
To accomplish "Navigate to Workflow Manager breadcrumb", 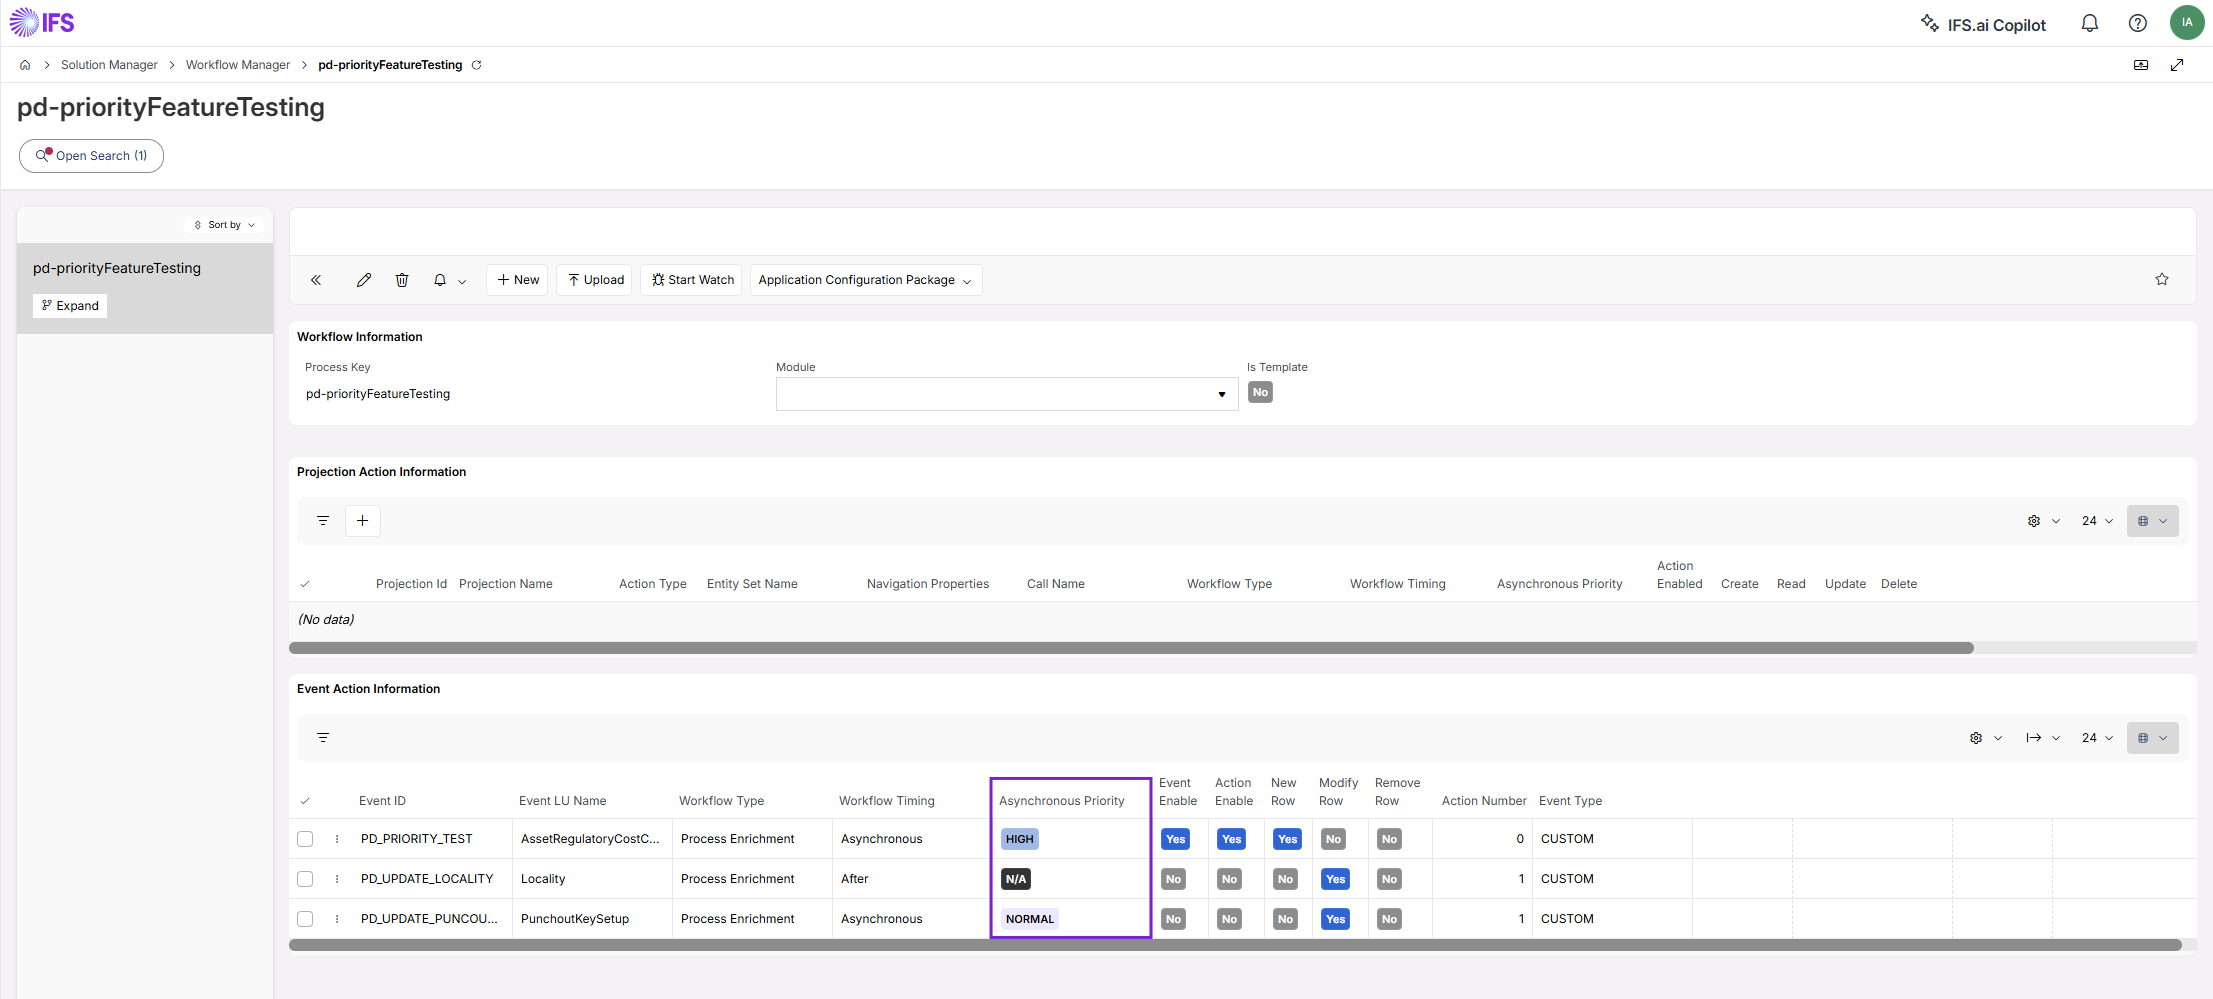I will pos(238,65).
